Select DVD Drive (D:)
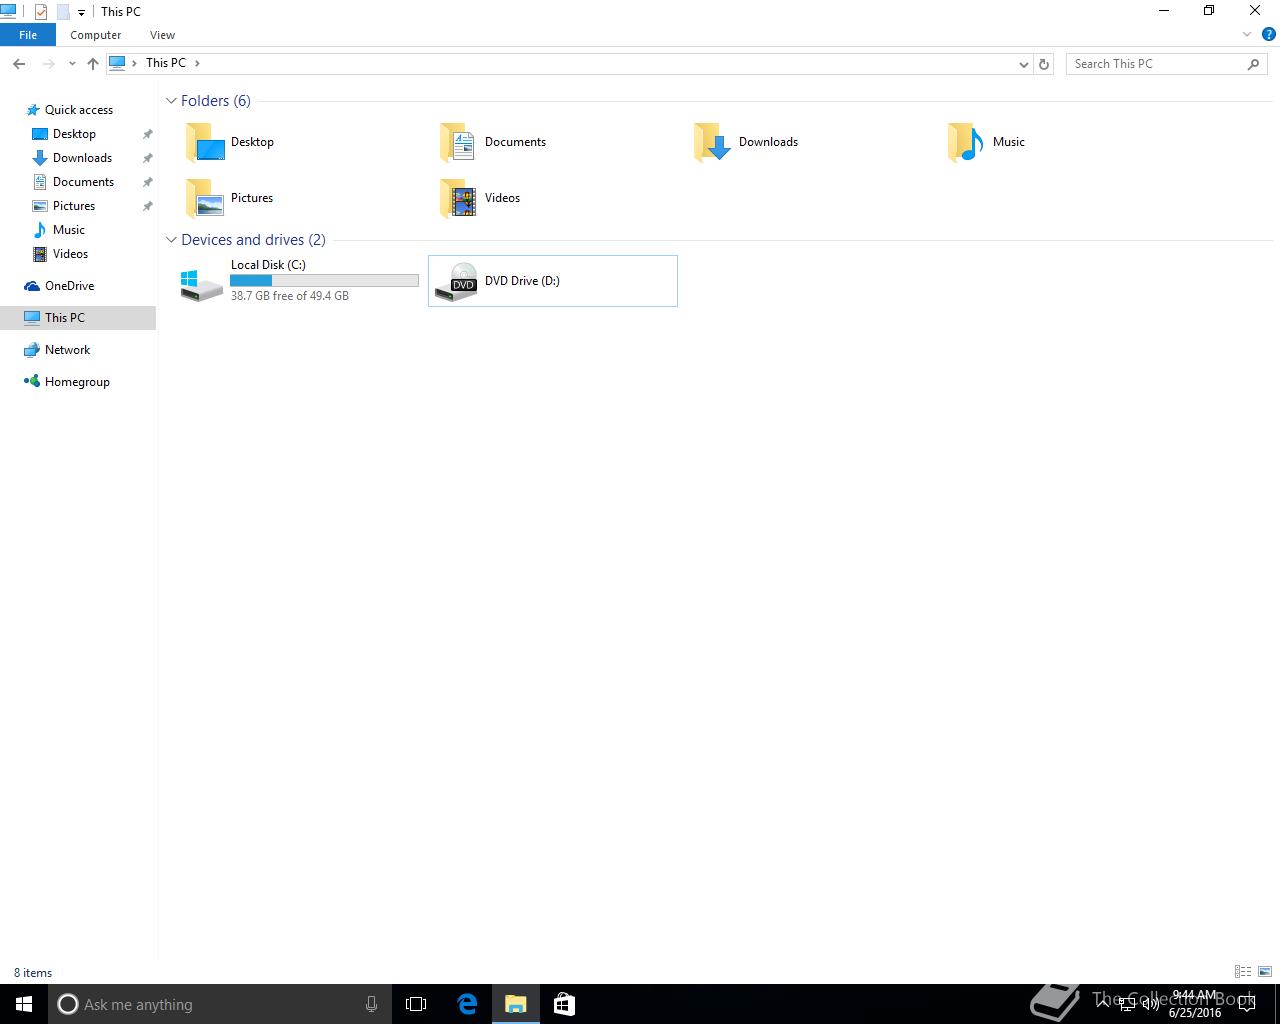 click(552, 281)
